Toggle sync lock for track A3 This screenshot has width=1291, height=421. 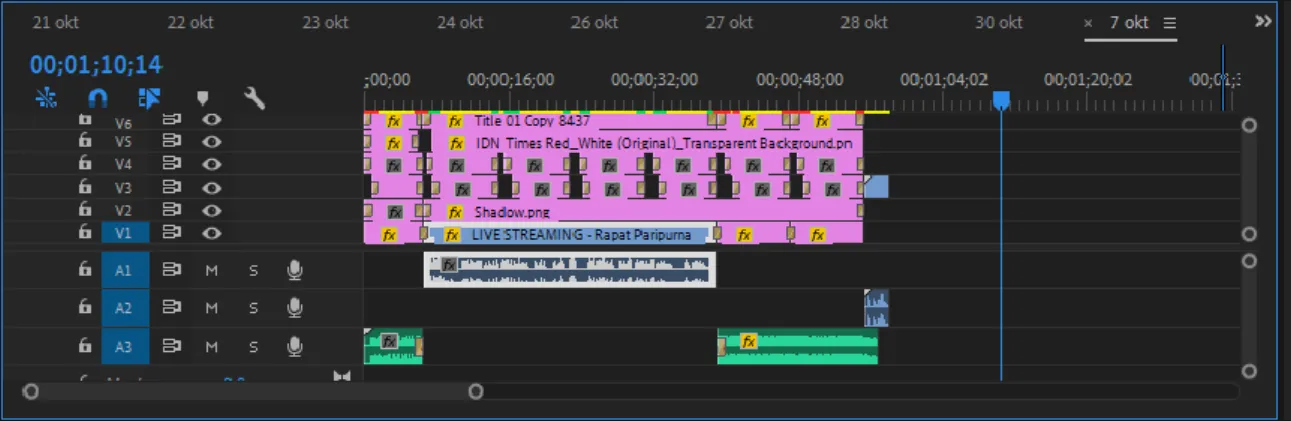click(172, 347)
